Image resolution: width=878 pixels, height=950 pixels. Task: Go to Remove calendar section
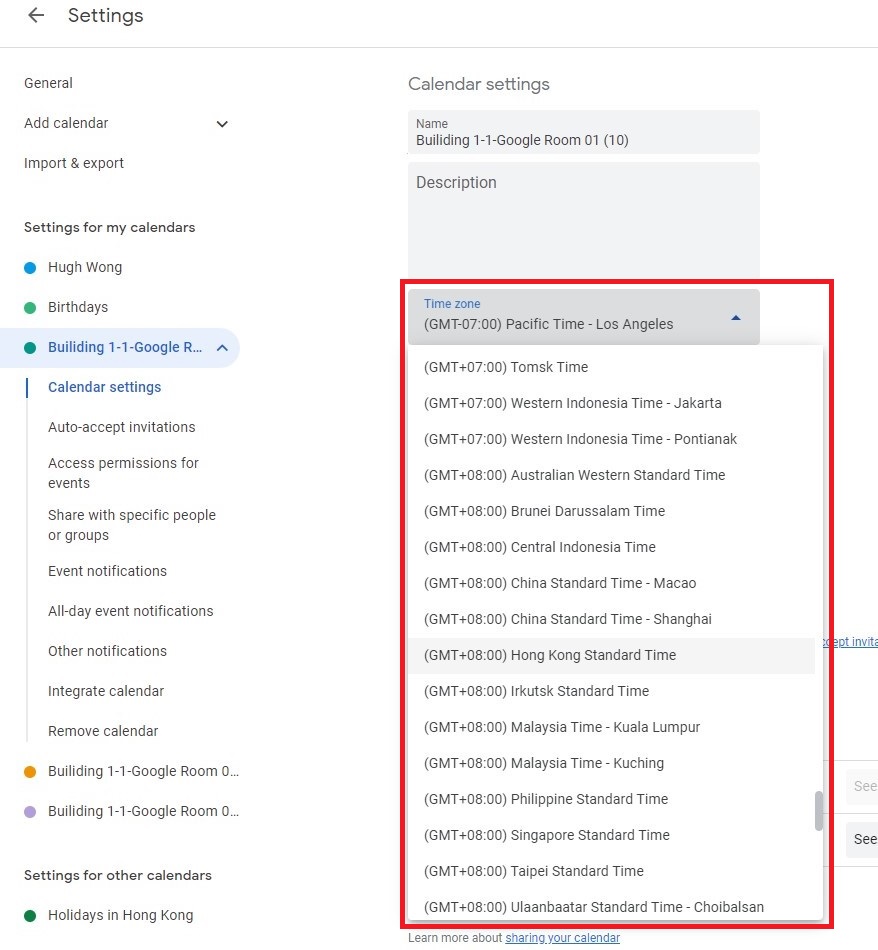pyautogui.click(x=103, y=731)
